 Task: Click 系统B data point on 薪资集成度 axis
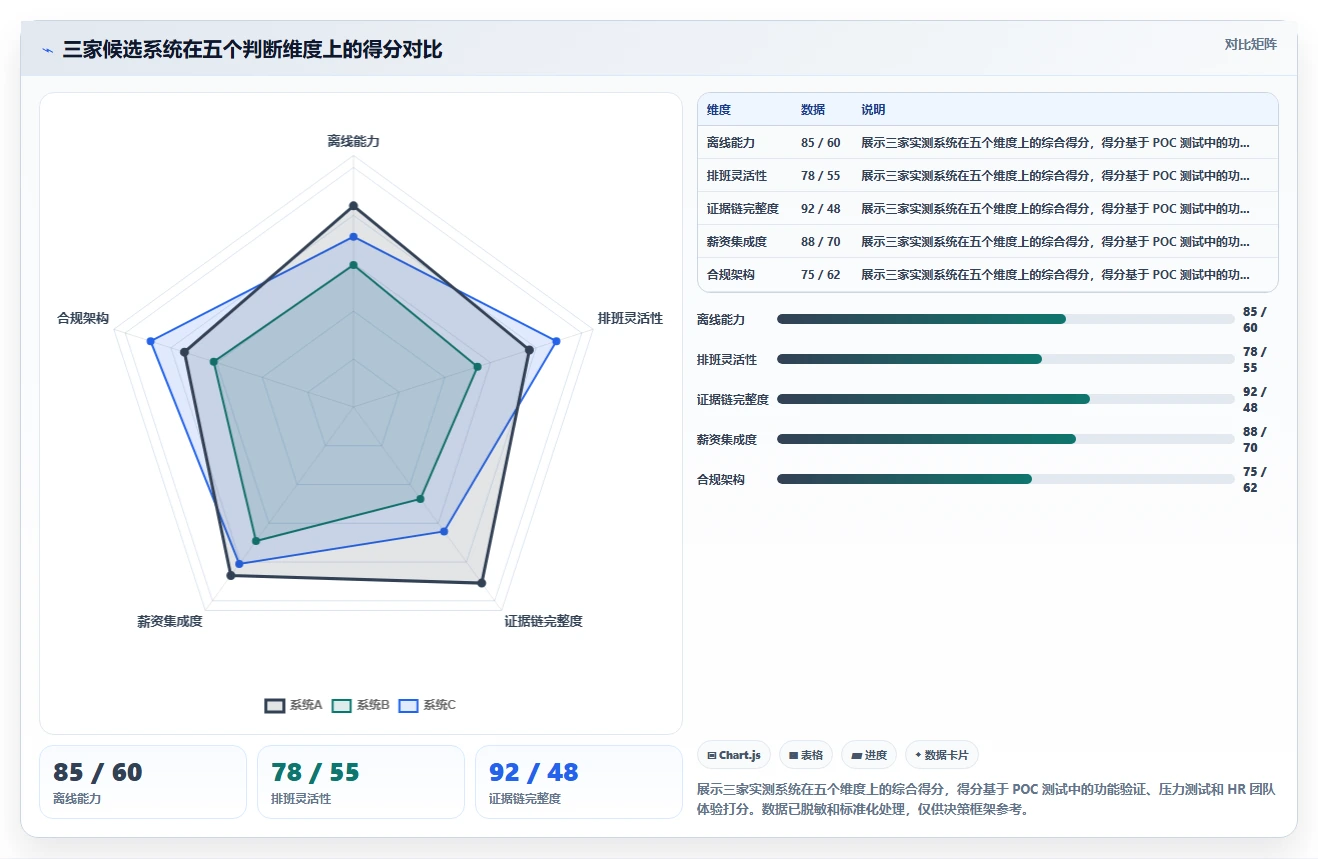(255, 541)
